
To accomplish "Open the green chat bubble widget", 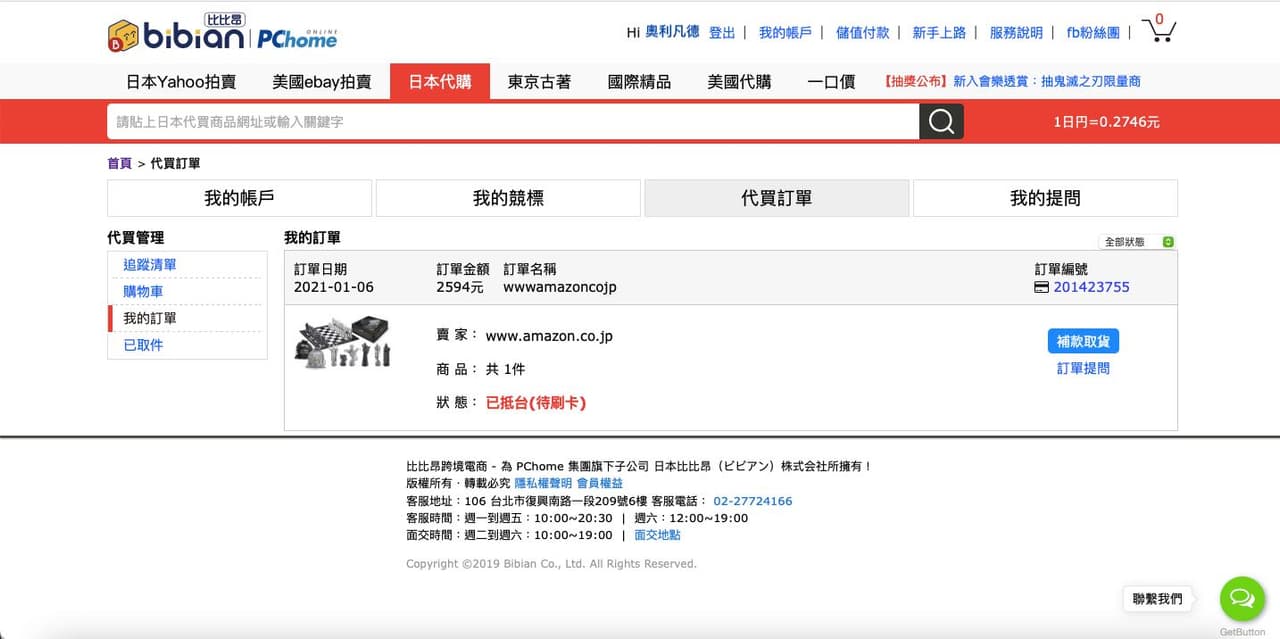I will point(1242,598).
